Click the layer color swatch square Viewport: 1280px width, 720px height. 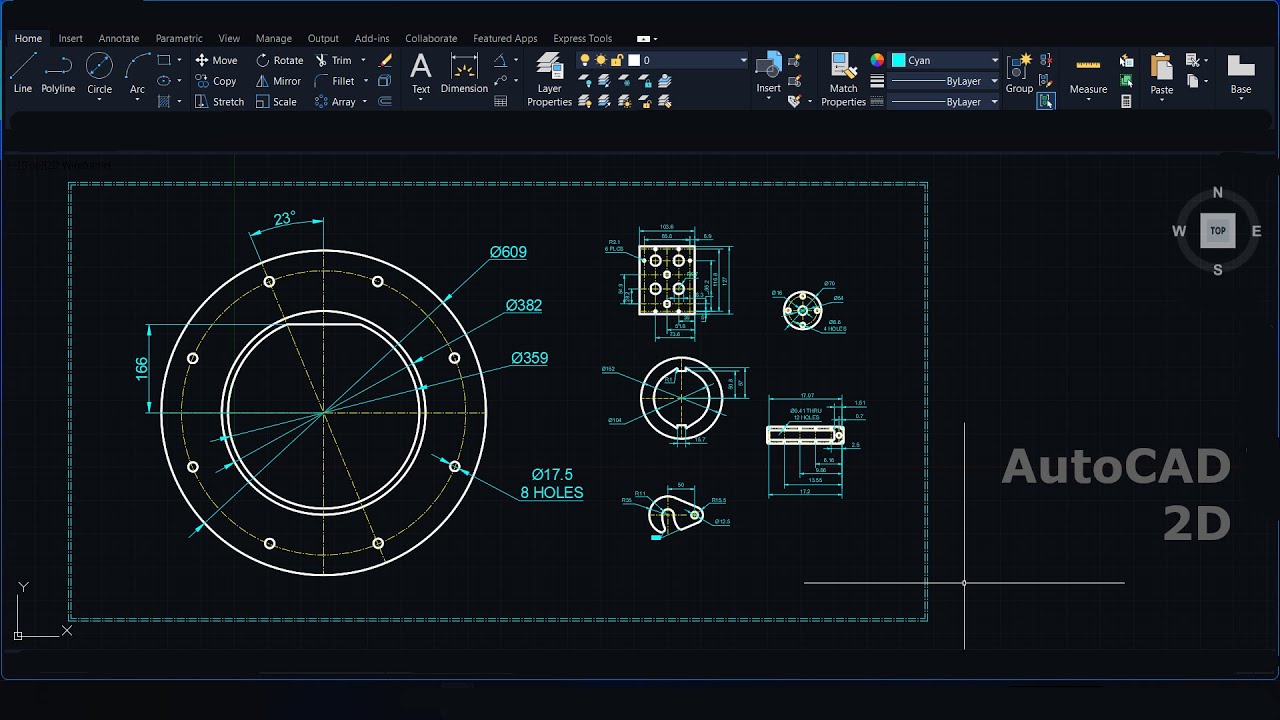click(x=634, y=60)
